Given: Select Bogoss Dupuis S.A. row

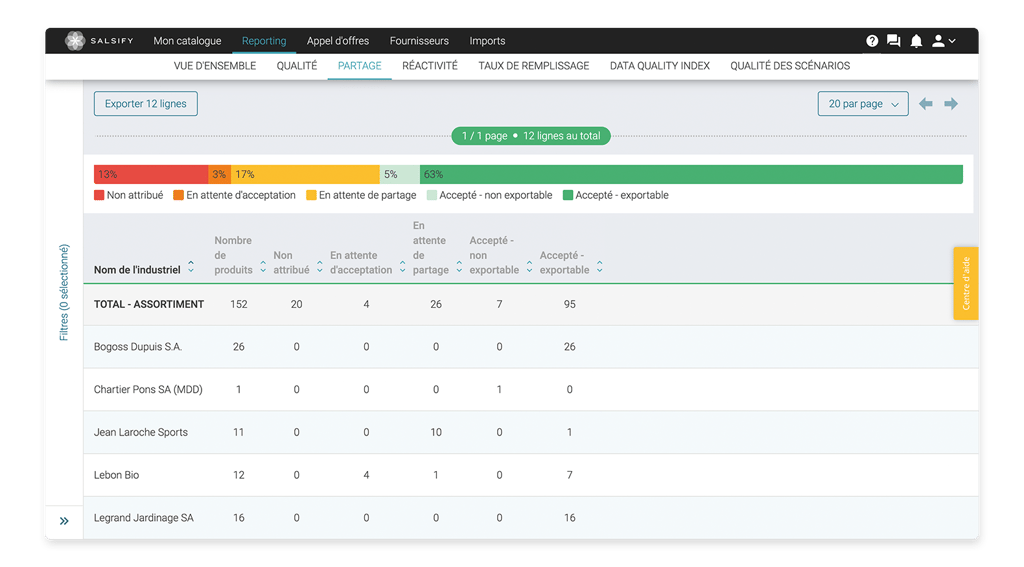Looking at the screenshot, I should click(531, 347).
